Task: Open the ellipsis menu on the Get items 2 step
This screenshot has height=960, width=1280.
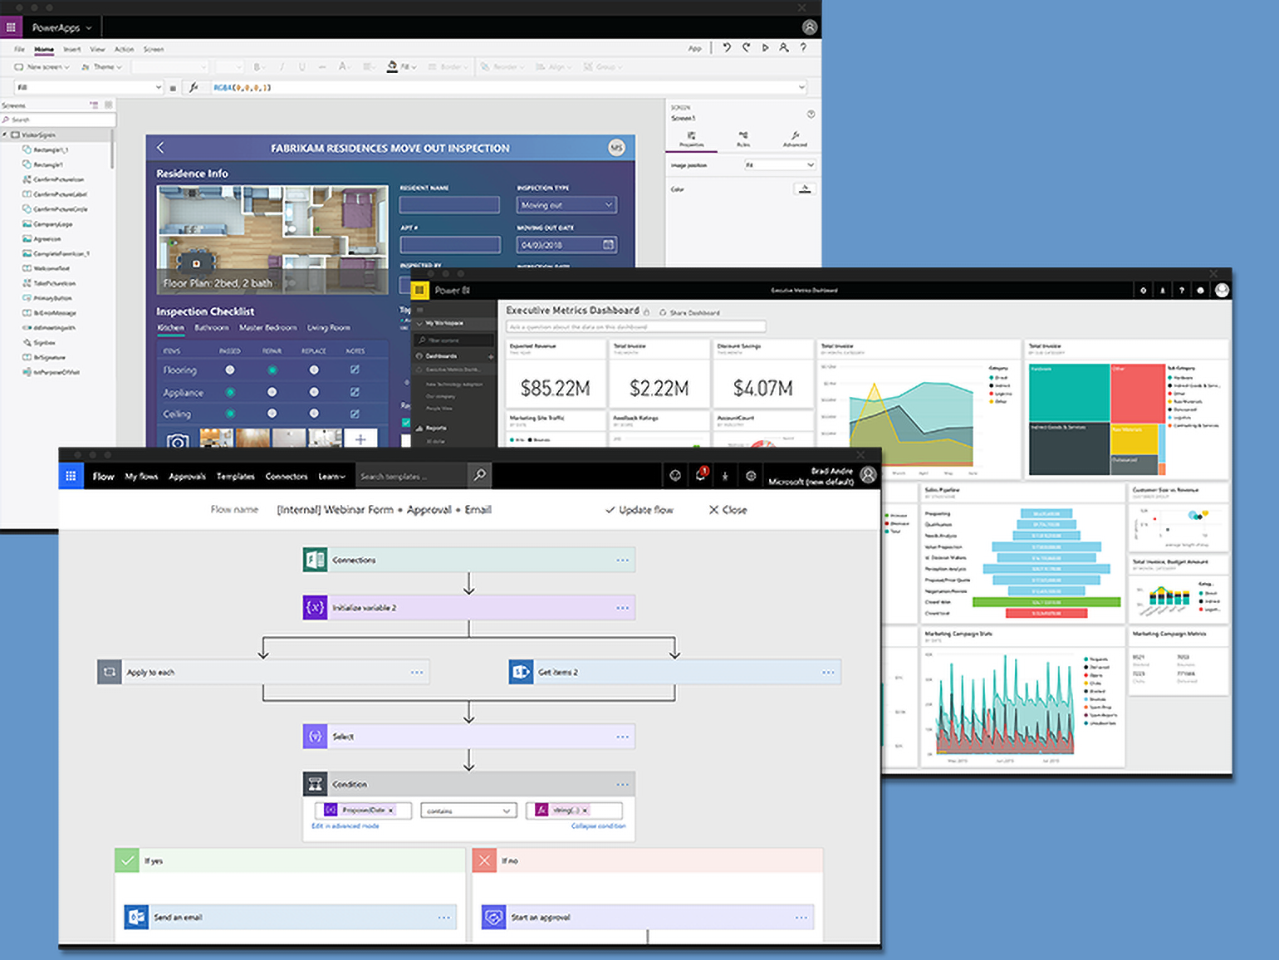Action: [x=828, y=672]
